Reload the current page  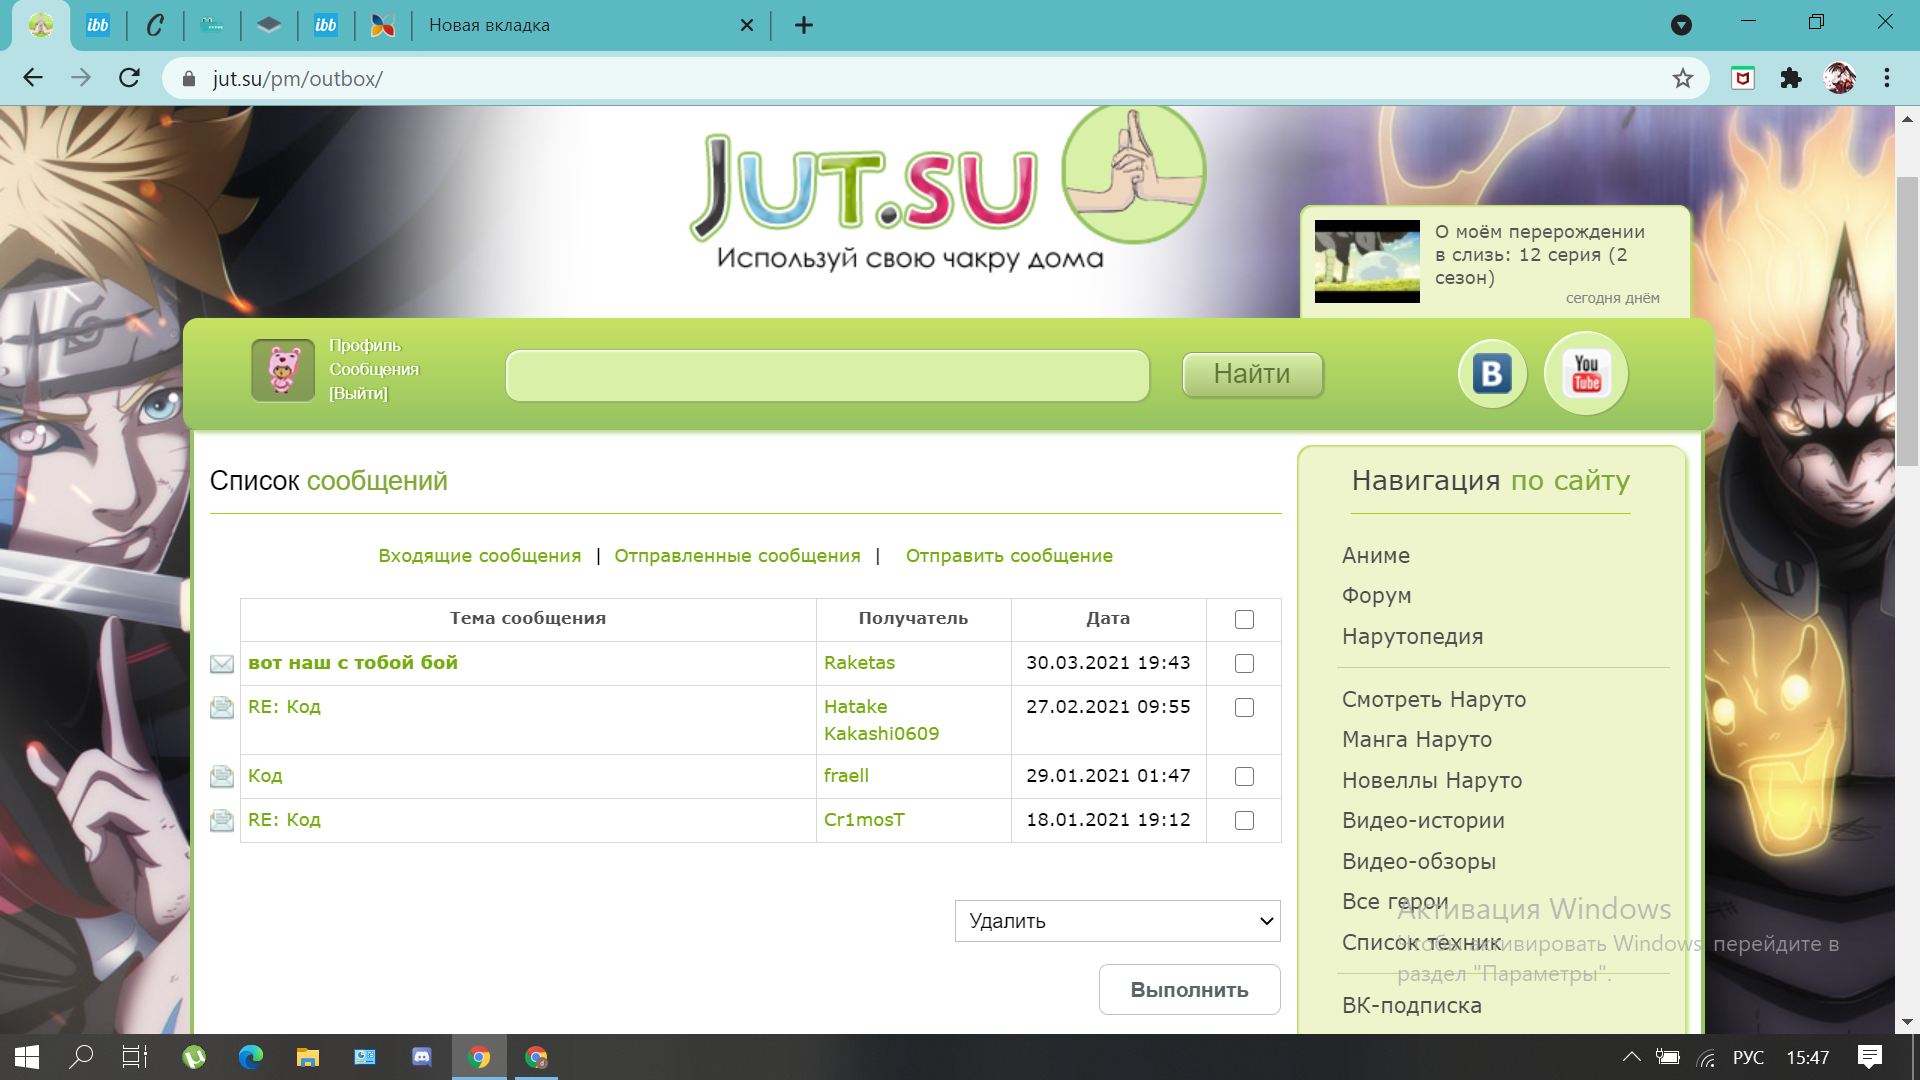pyautogui.click(x=129, y=78)
